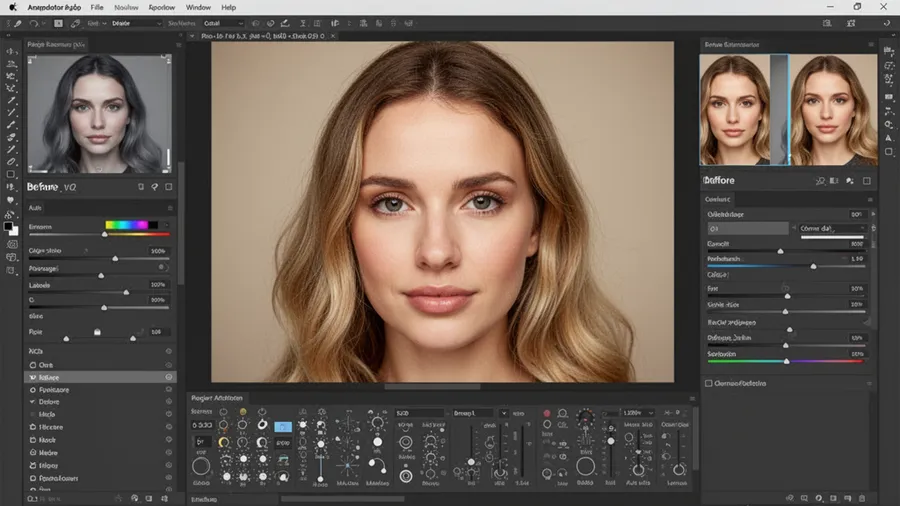
Task: Click the gray input field left of Cömor dal
Action: click(x=748, y=228)
